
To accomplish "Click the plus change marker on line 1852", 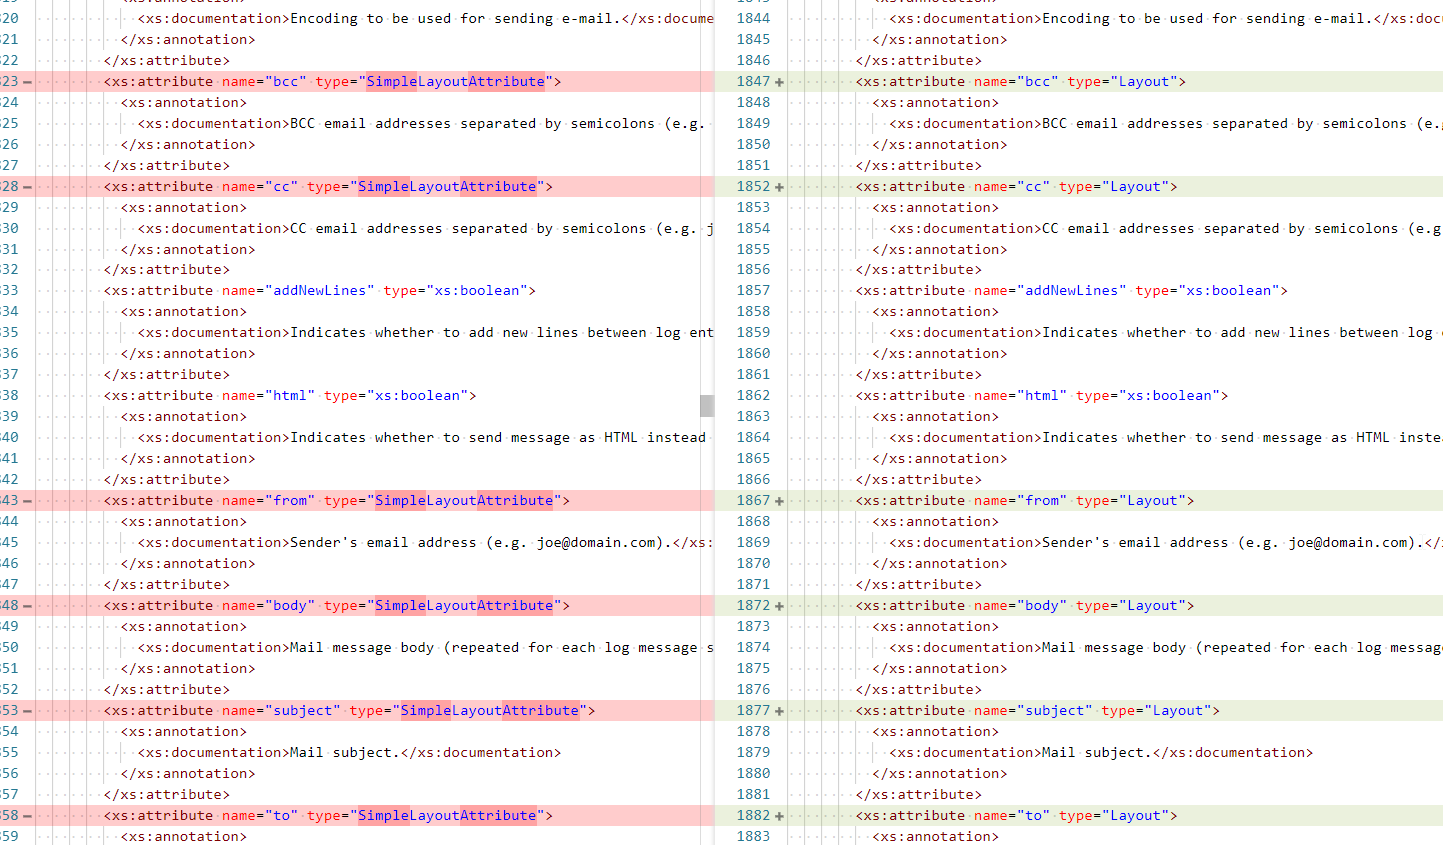I will pyautogui.click(x=779, y=186).
